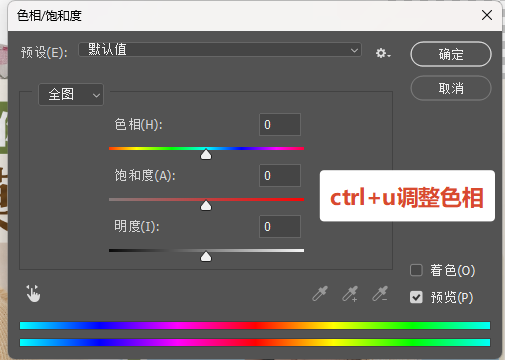Click the upper color spectrum bar
This screenshot has width=505, height=360.
tap(255, 325)
